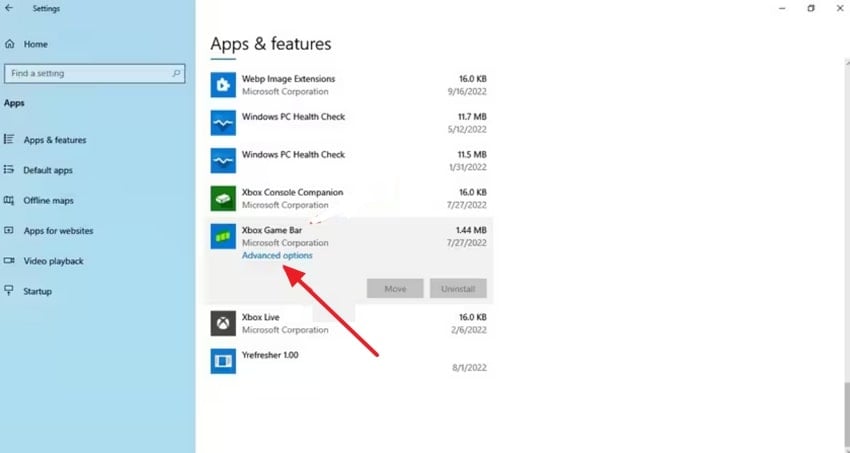This screenshot has width=850, height=453.
Task: Click icon of Windows PC Health Check 11.5 MB
Action: click(223, 160)
